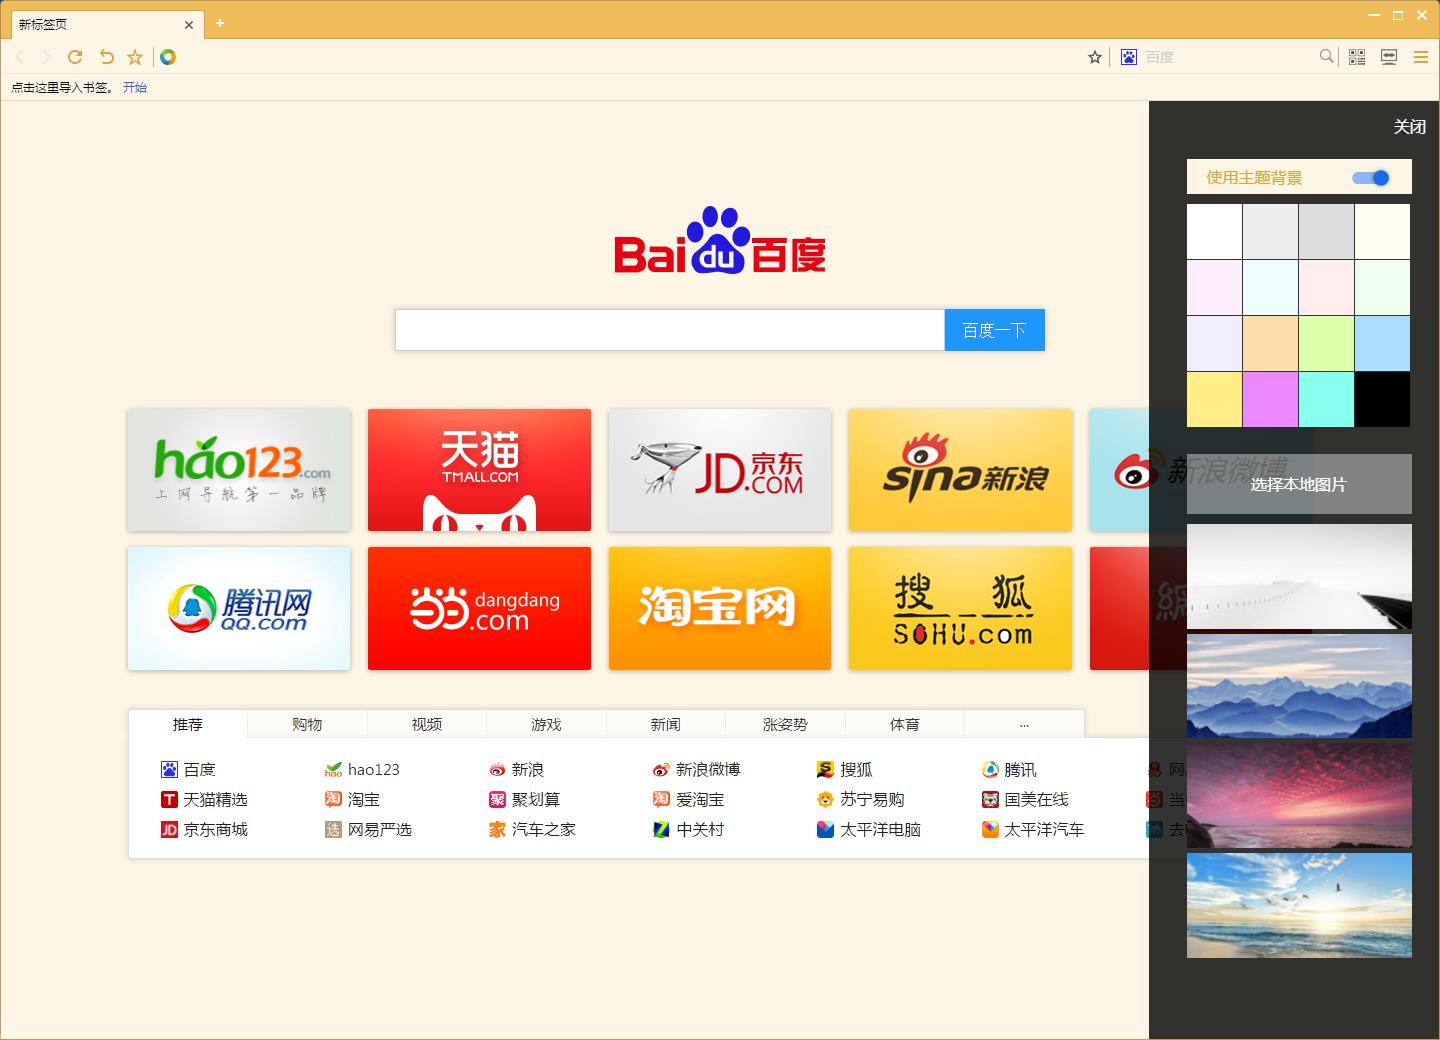Open the hamburger main menu
The image size is (1440, 1040).
[1420, 57]
